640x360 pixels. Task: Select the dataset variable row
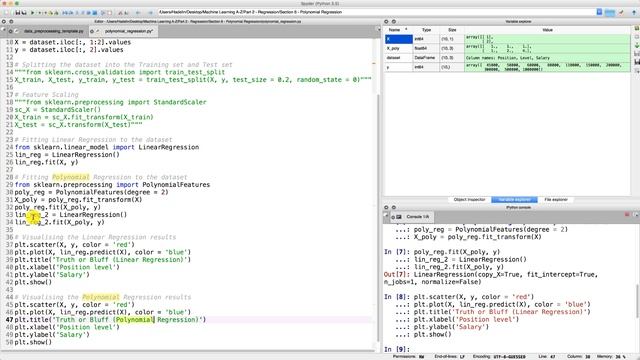507,58
